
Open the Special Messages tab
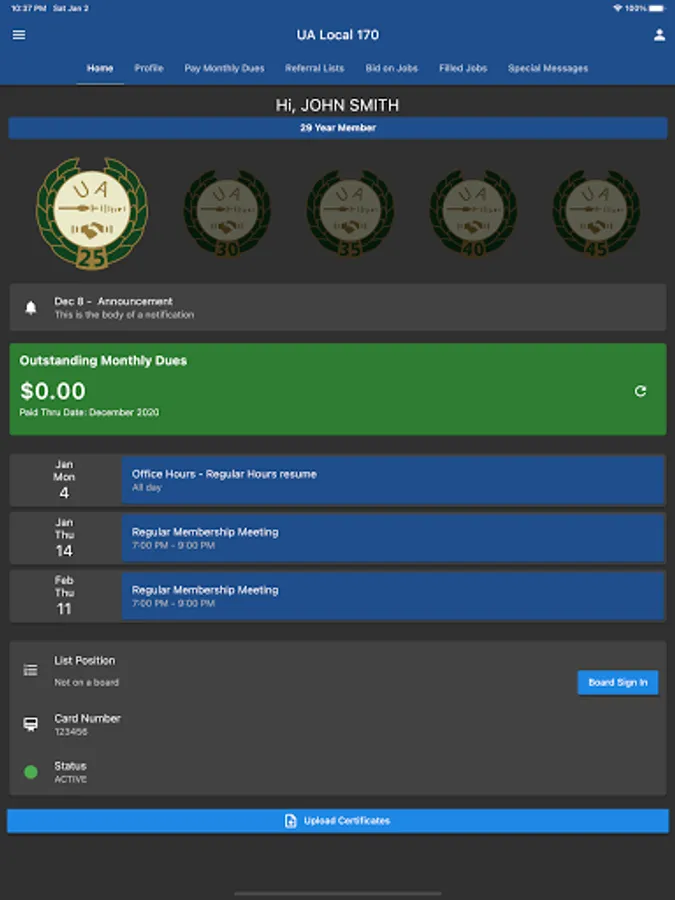click(x=548, y=68)
